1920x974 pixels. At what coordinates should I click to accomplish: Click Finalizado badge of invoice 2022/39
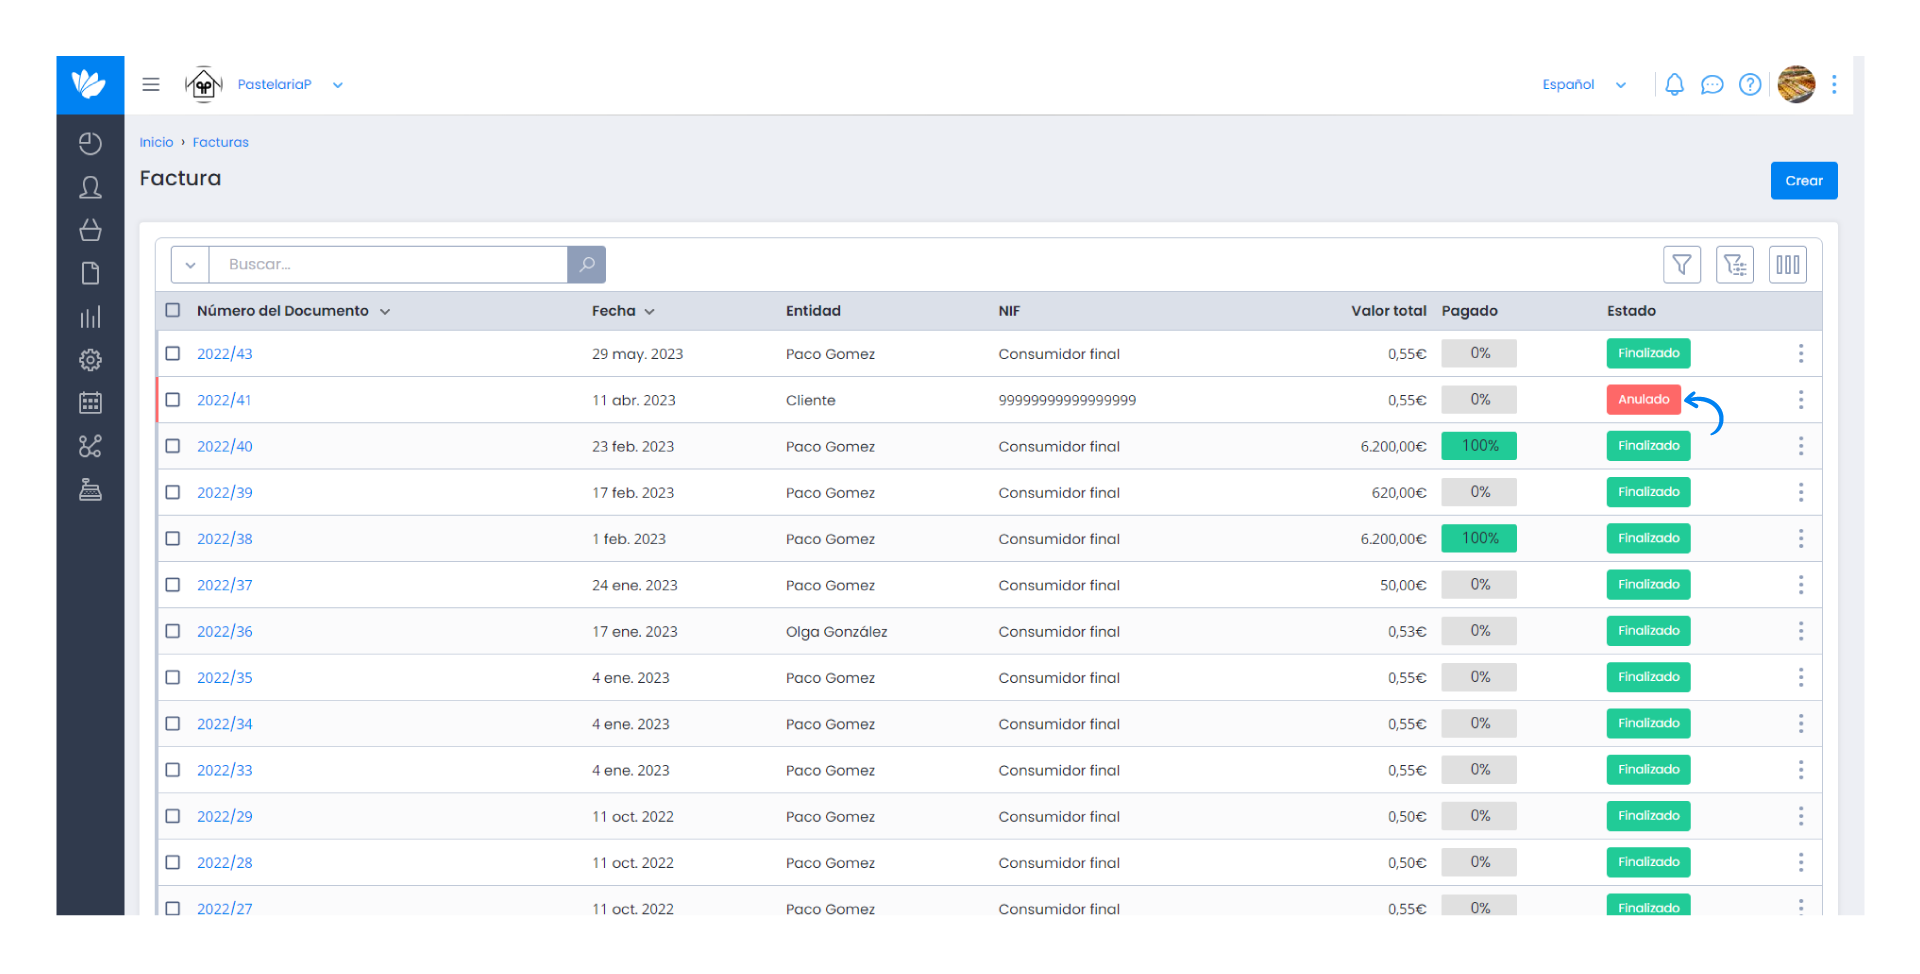tap(1649, 492)
